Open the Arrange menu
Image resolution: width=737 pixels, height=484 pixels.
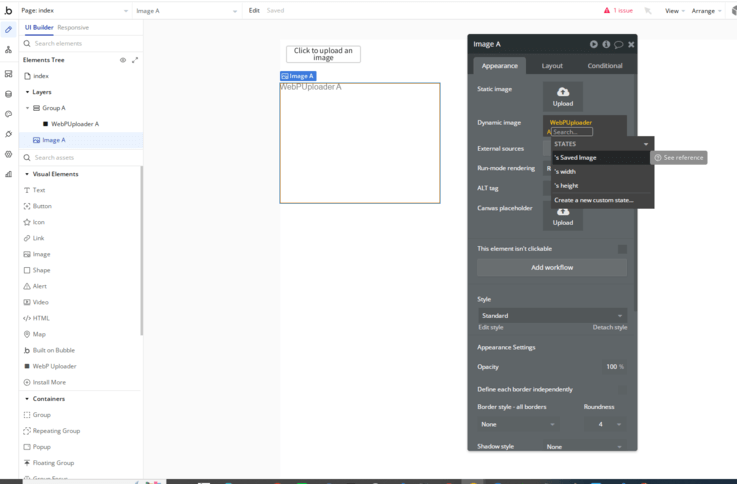click(x=706, y=11)
